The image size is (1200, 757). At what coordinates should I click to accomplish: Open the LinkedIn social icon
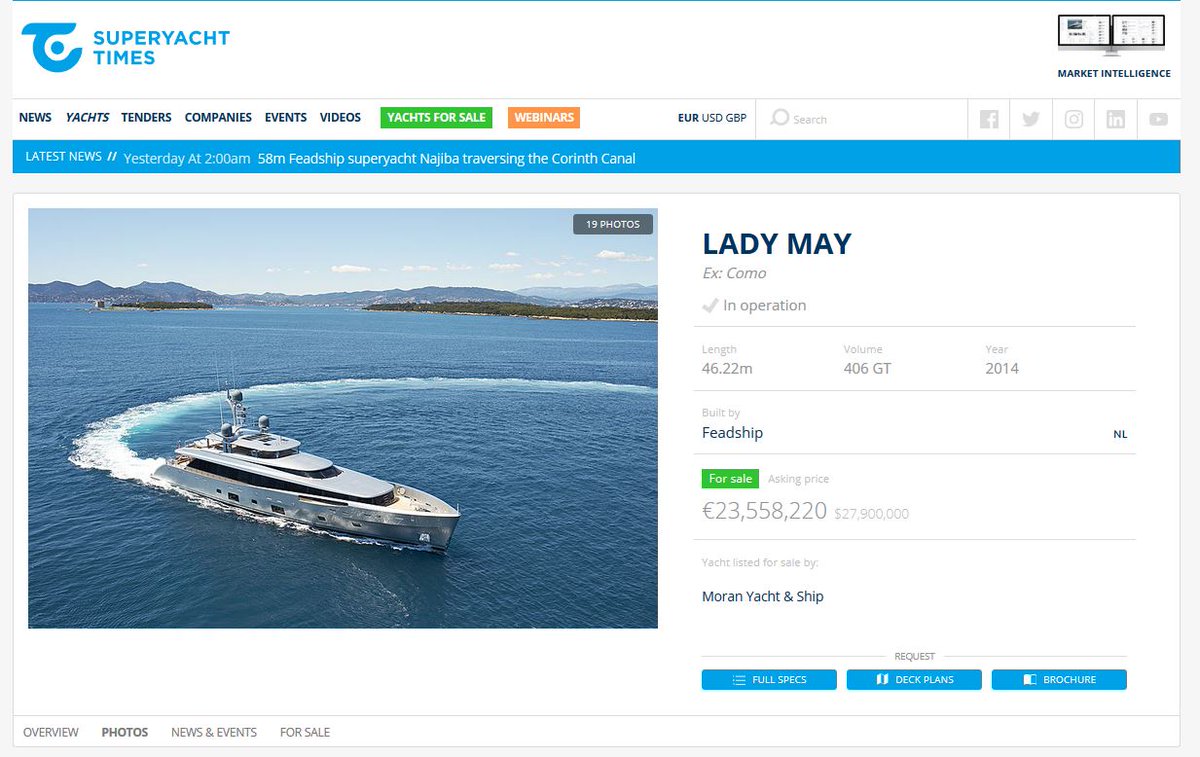tap(1116, 119)
